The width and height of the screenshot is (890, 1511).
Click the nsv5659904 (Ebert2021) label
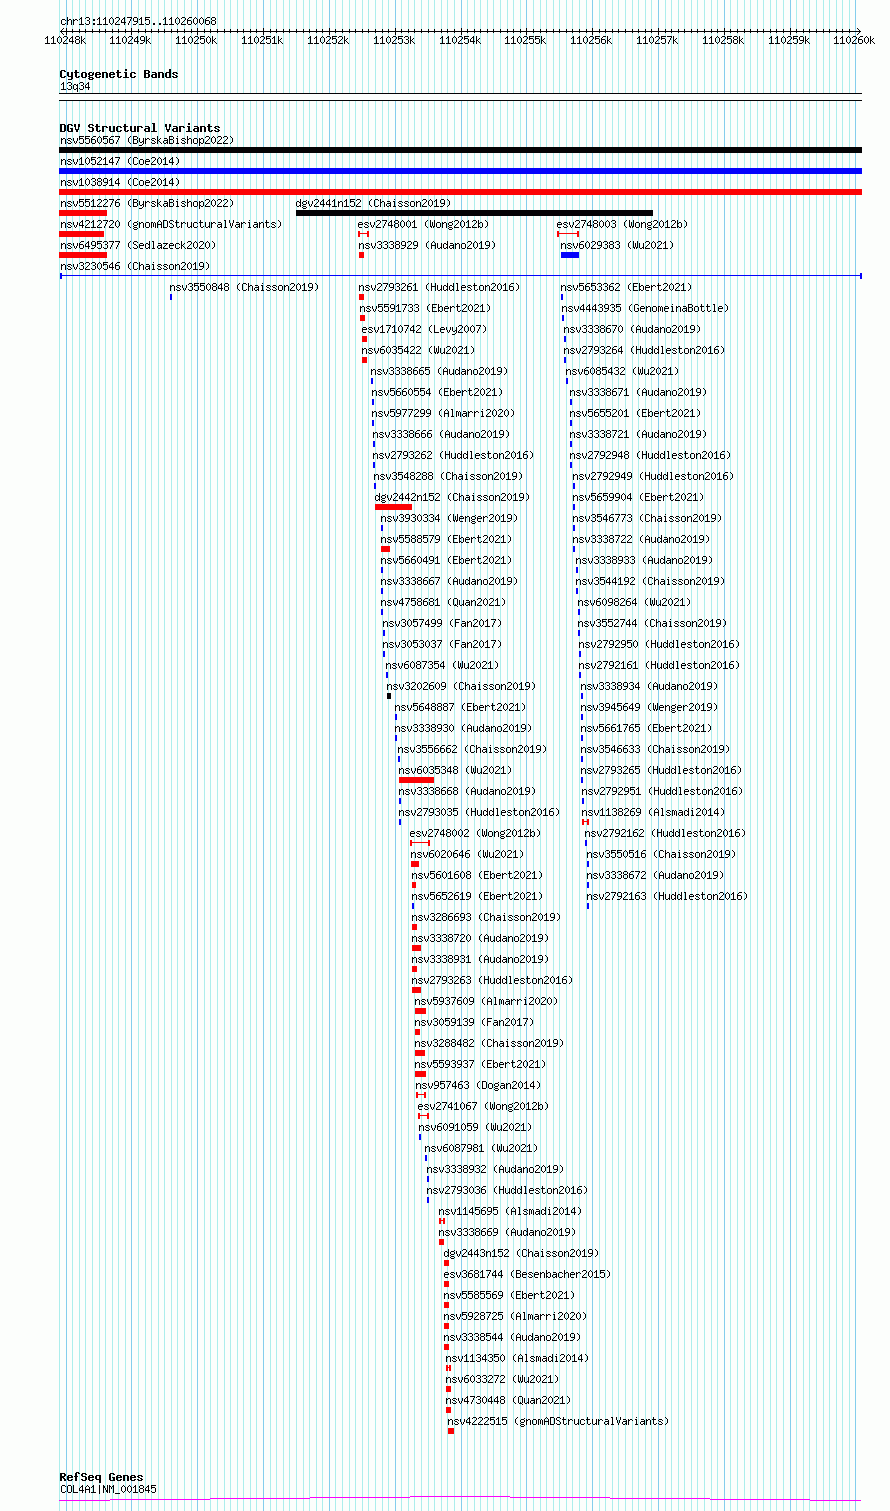pyautogui.click(x=638, y=497)
